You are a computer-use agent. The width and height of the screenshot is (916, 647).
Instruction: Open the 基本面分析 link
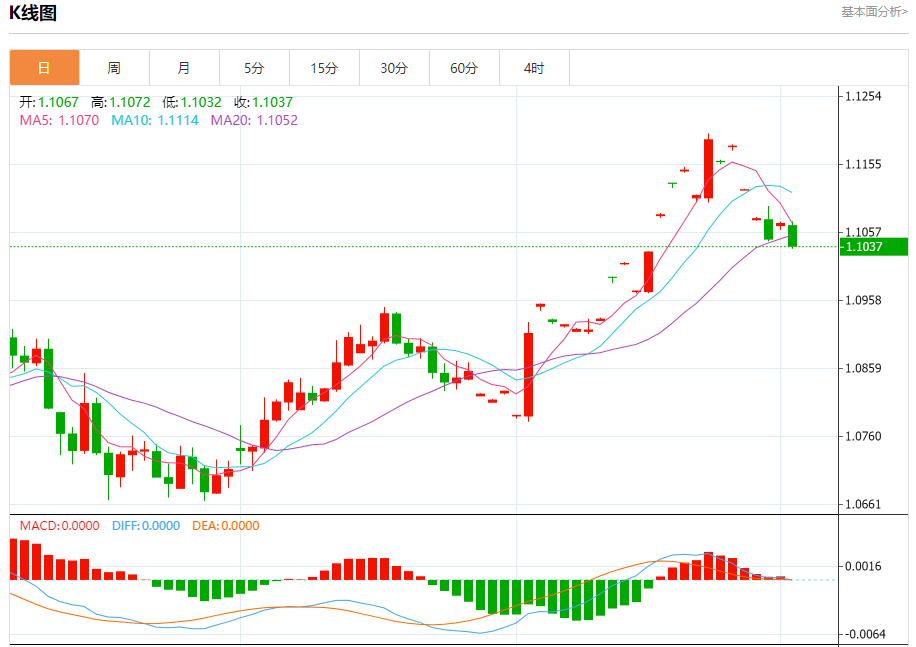[x=874, y=12]
